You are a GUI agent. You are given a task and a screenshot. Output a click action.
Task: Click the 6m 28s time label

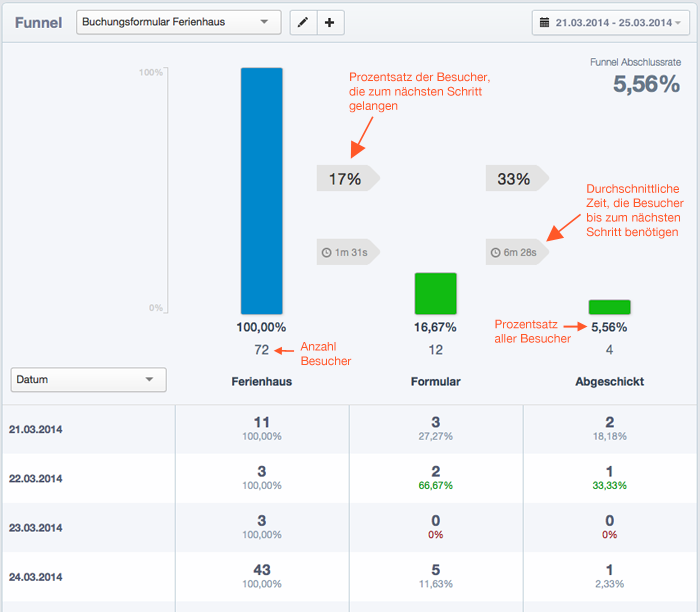click(x=517, y=252)
